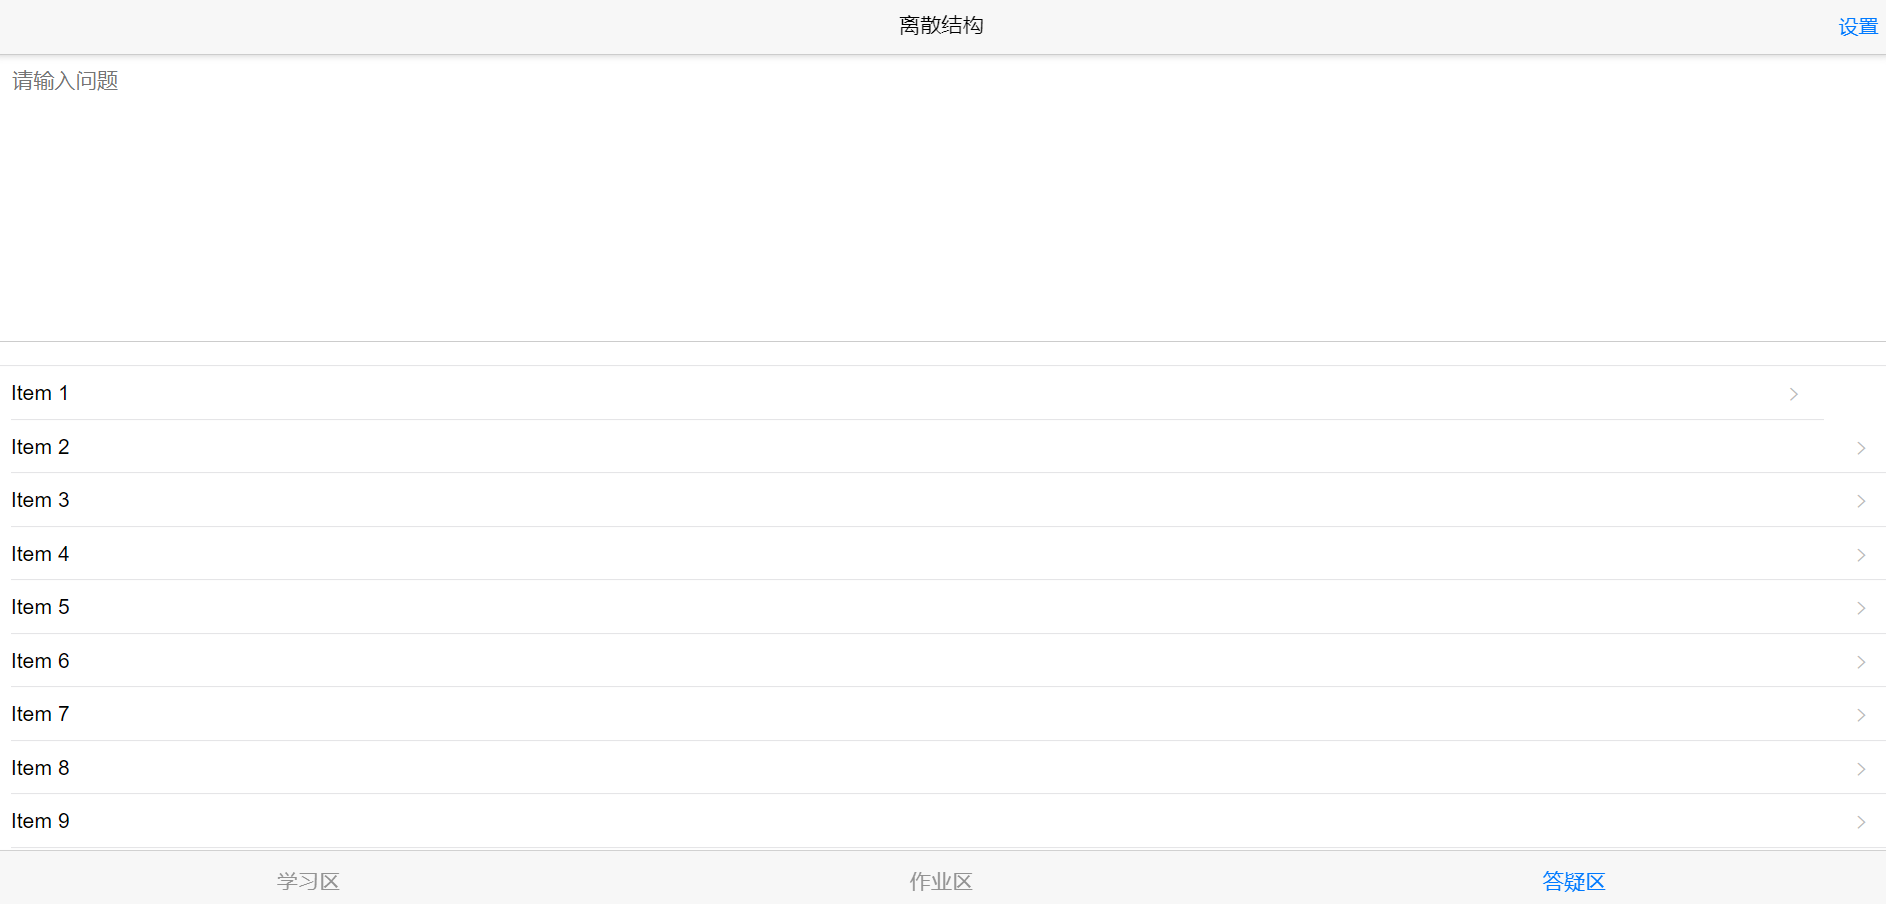The width and height of the screenshot is (1886, 904).
Task: Click the 离散结构 page title
Action: pos(941,25)
